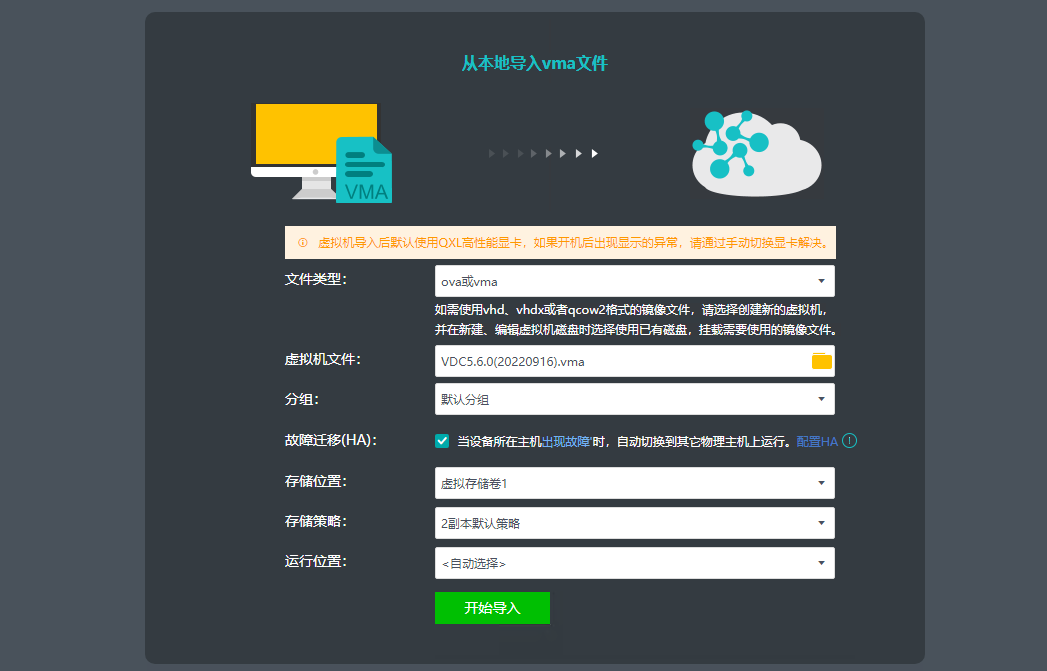Click the 故障迁移(HA) label
The height and width of the screenshot is (671, 1047).
tap(331, 440)
